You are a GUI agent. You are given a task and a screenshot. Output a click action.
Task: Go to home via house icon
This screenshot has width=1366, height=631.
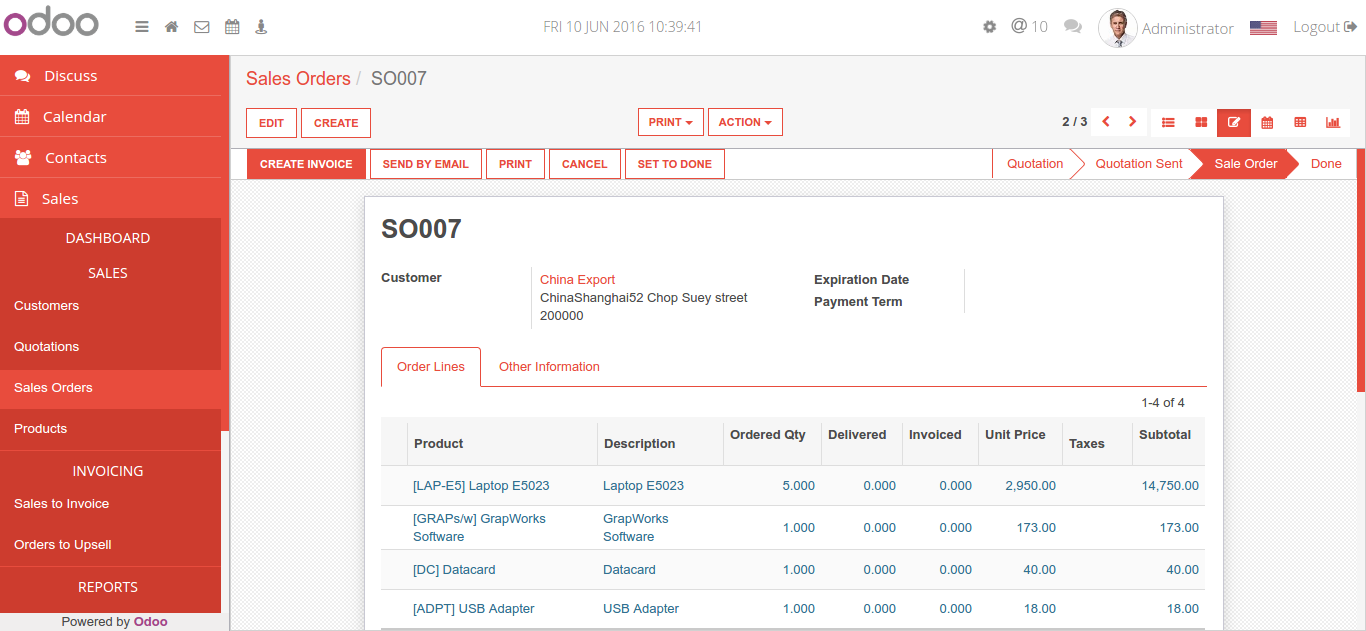tap(172, 27)
